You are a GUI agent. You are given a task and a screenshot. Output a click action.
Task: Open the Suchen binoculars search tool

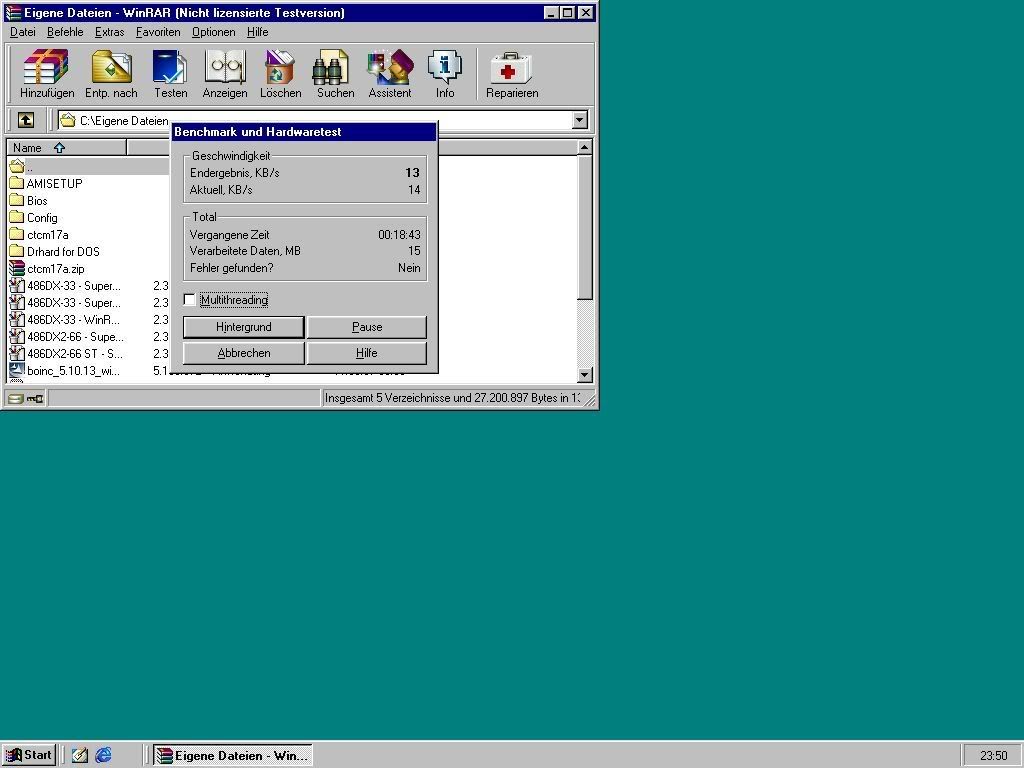tap(336, 74)
